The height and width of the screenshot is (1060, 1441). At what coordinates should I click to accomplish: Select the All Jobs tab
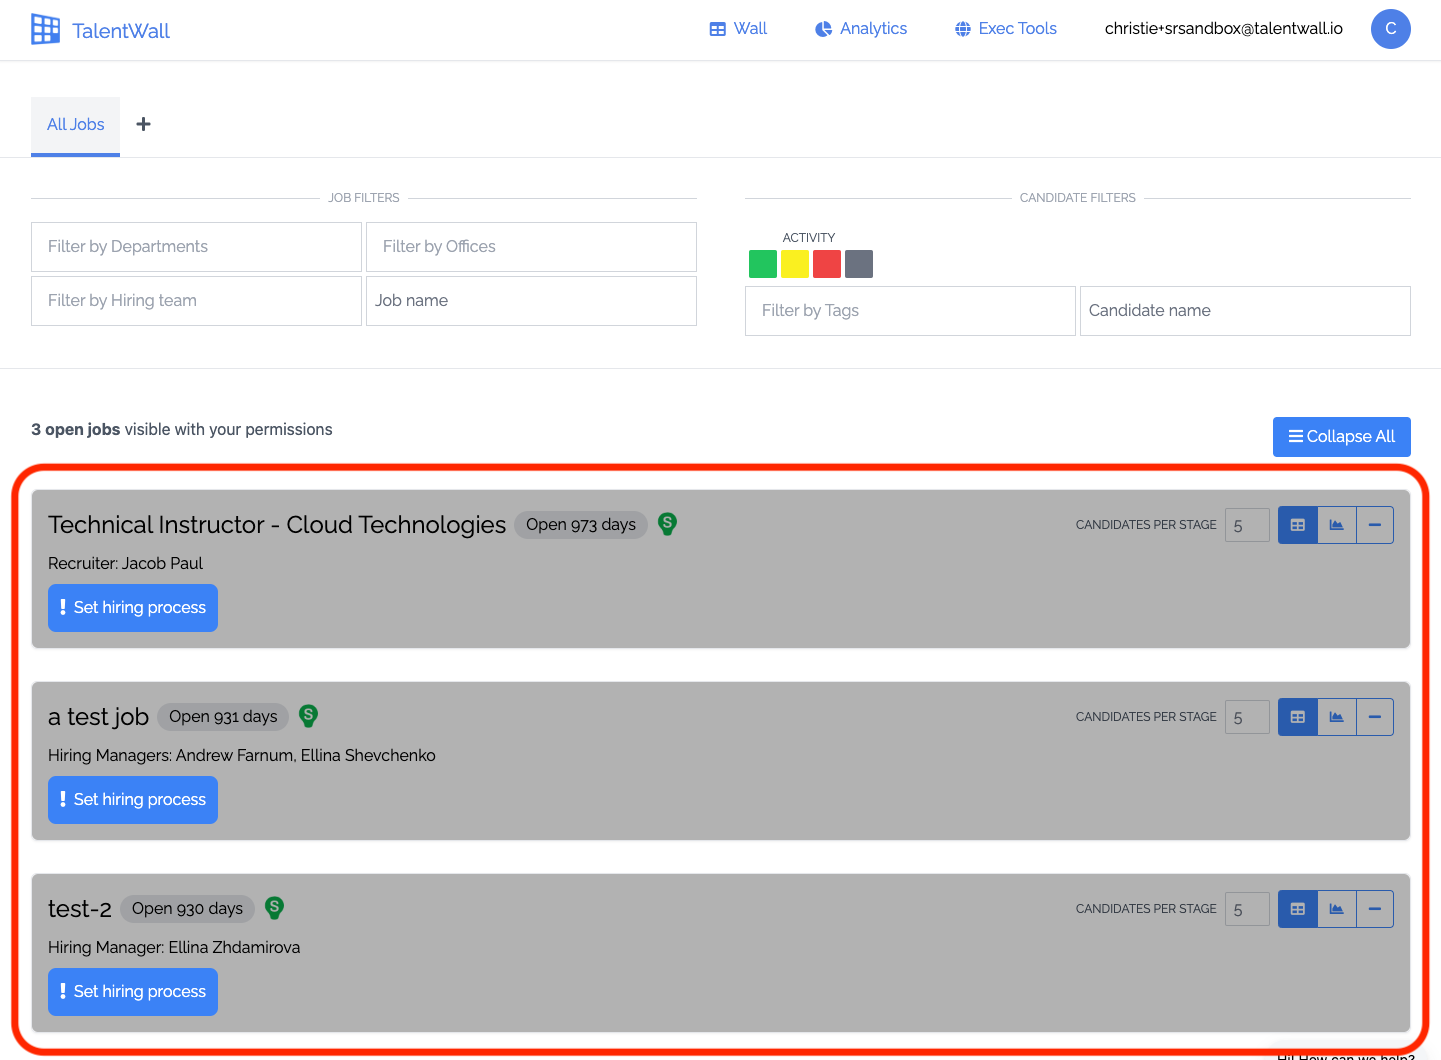coord(76,125)
